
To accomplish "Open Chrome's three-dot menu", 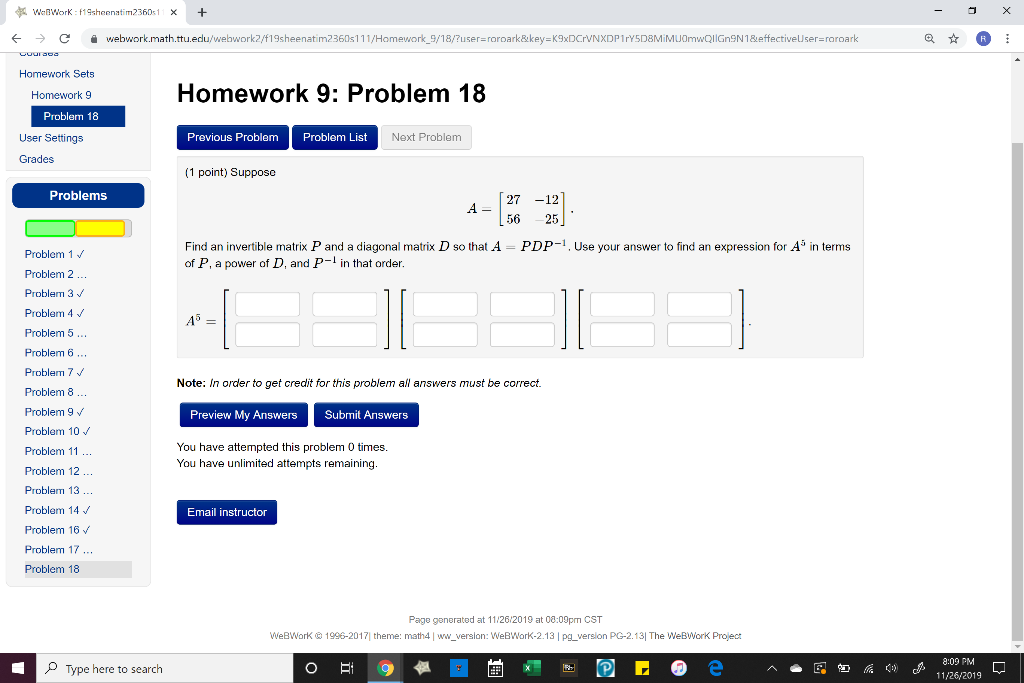I will point(1008,38).
